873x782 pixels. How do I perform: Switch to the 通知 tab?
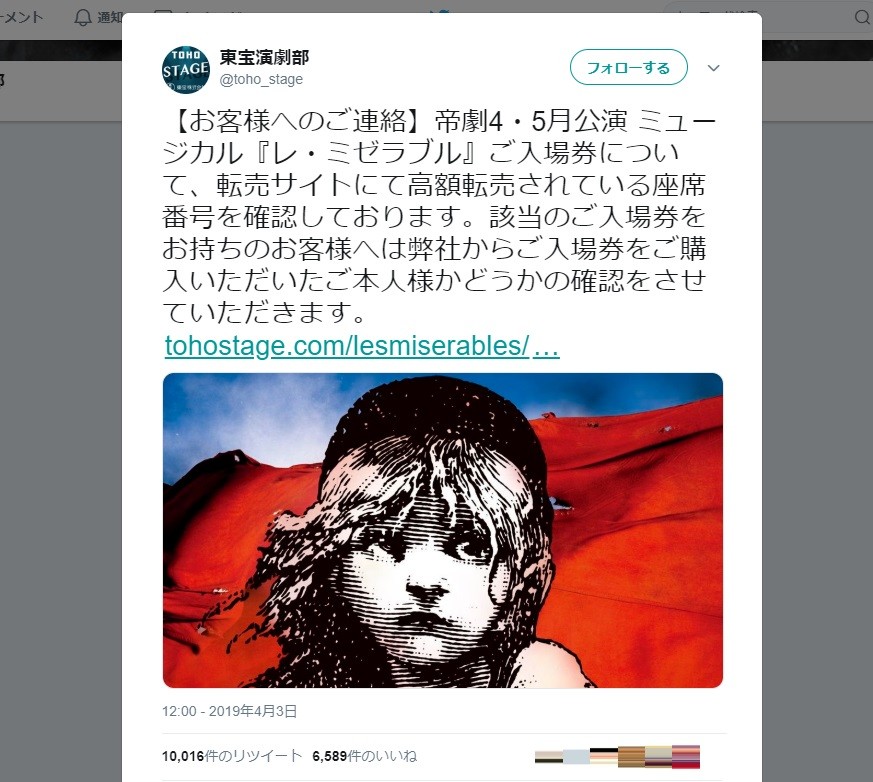pyautogui.click(x=110, y=18)
